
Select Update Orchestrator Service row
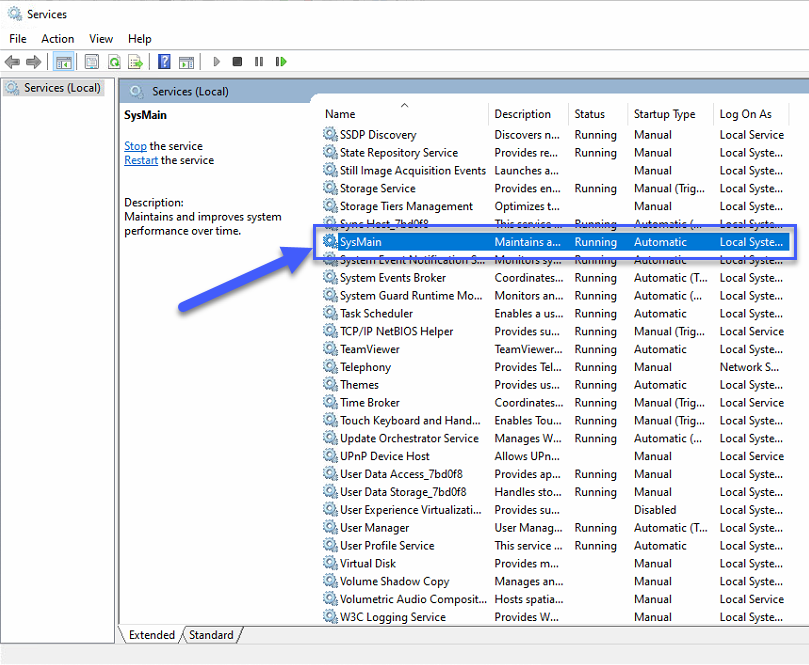tap(555, 438)
